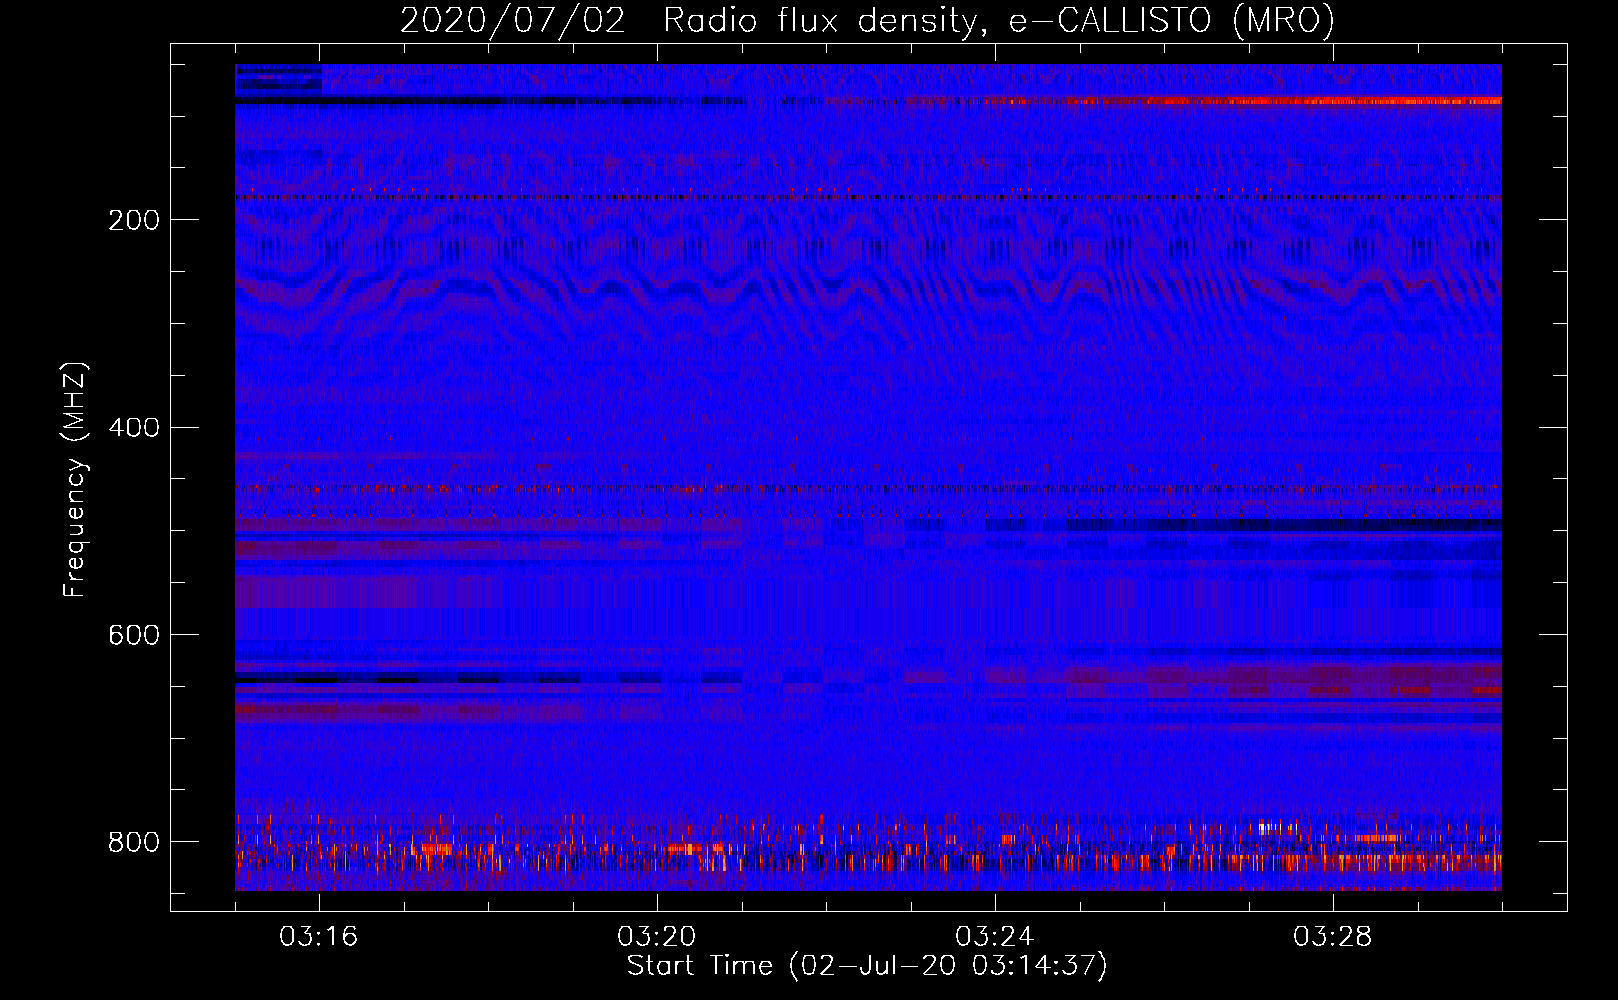This screenshot has width=1618, height=1000.
Task: Click the 03:24 time tick label
Action: point(995,937)
